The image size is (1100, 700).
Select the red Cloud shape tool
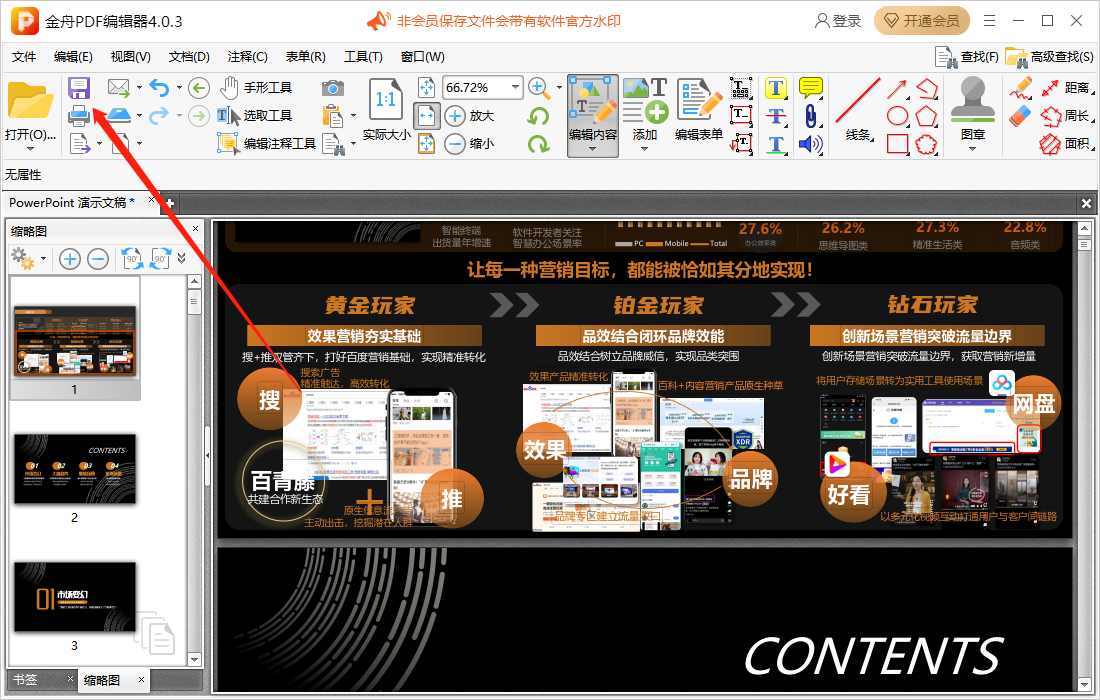tap(926, 144)
